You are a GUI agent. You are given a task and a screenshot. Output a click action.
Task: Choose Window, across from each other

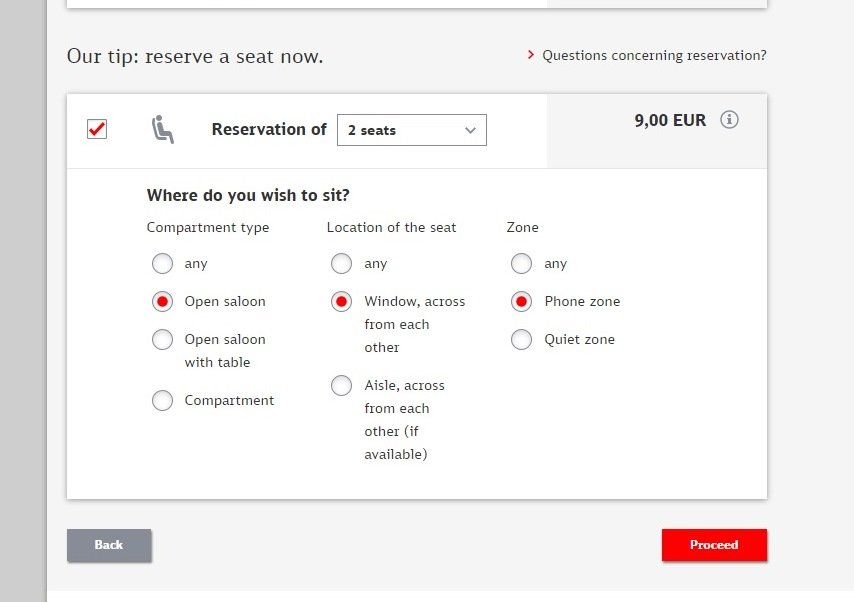341,301
